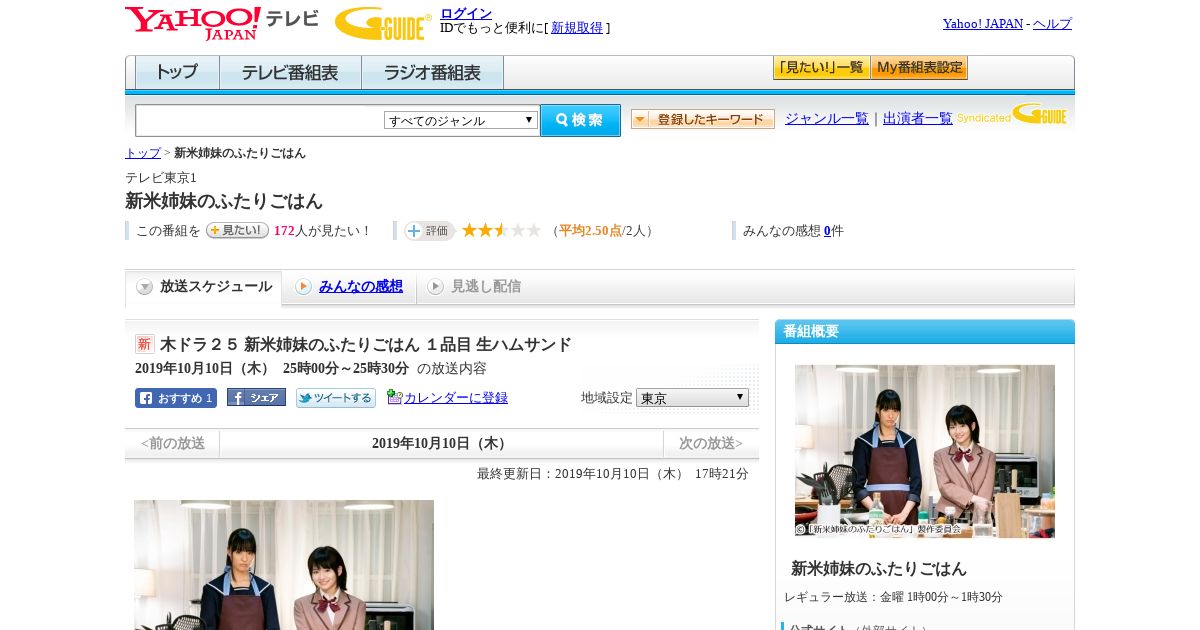Open the テレビ番組表 tab
This screenshot has width=1200, height=630.
tap(290, 73)
